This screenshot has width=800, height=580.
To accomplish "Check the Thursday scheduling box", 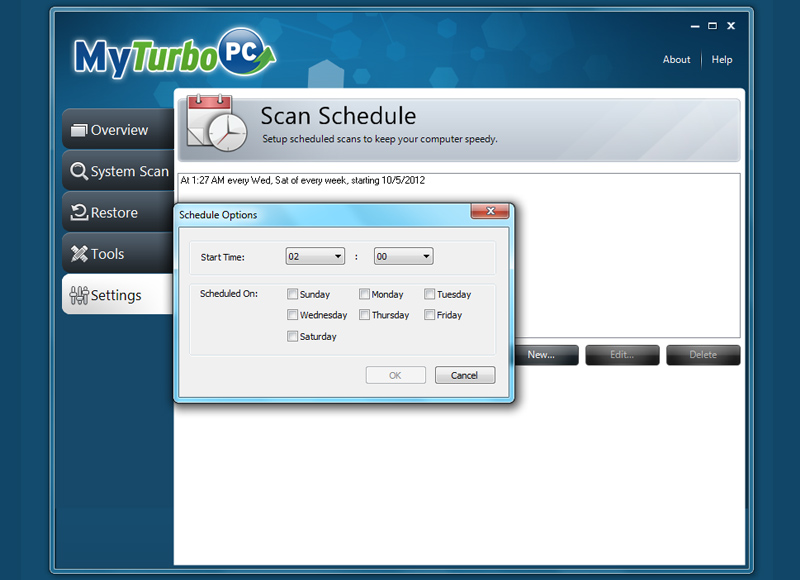I will [x=365, y=315].
